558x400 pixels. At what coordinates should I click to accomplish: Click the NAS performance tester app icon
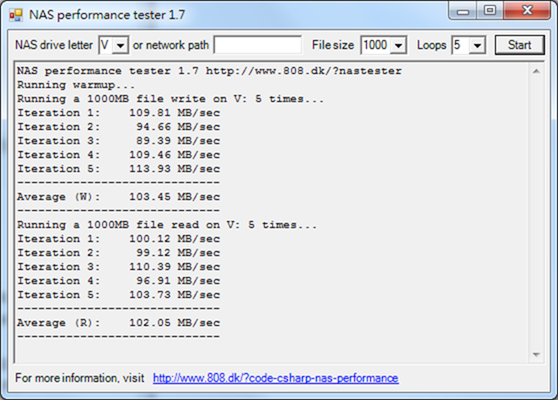tap(16, 15)
